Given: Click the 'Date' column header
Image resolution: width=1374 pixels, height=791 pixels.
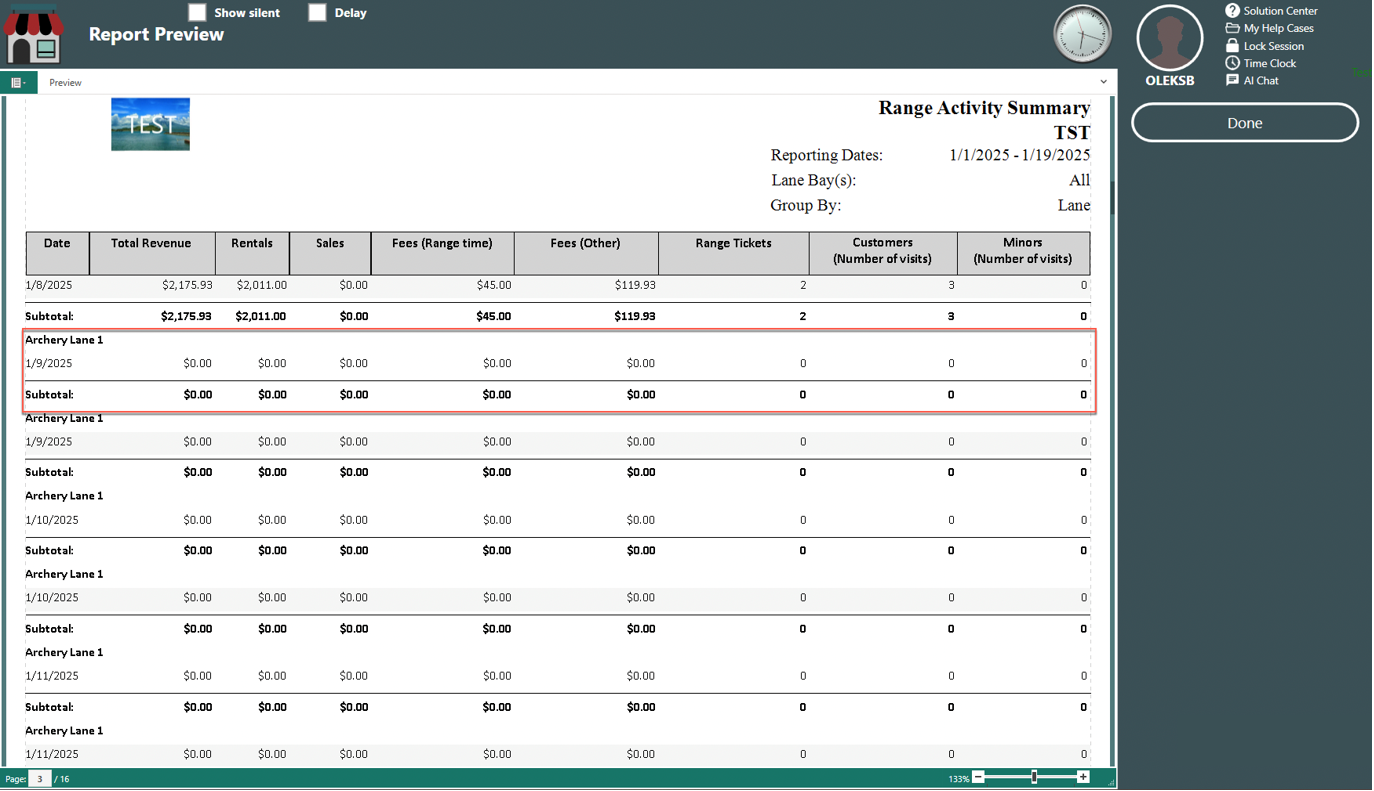Looking at the screenshot, I should click(57, 253).
